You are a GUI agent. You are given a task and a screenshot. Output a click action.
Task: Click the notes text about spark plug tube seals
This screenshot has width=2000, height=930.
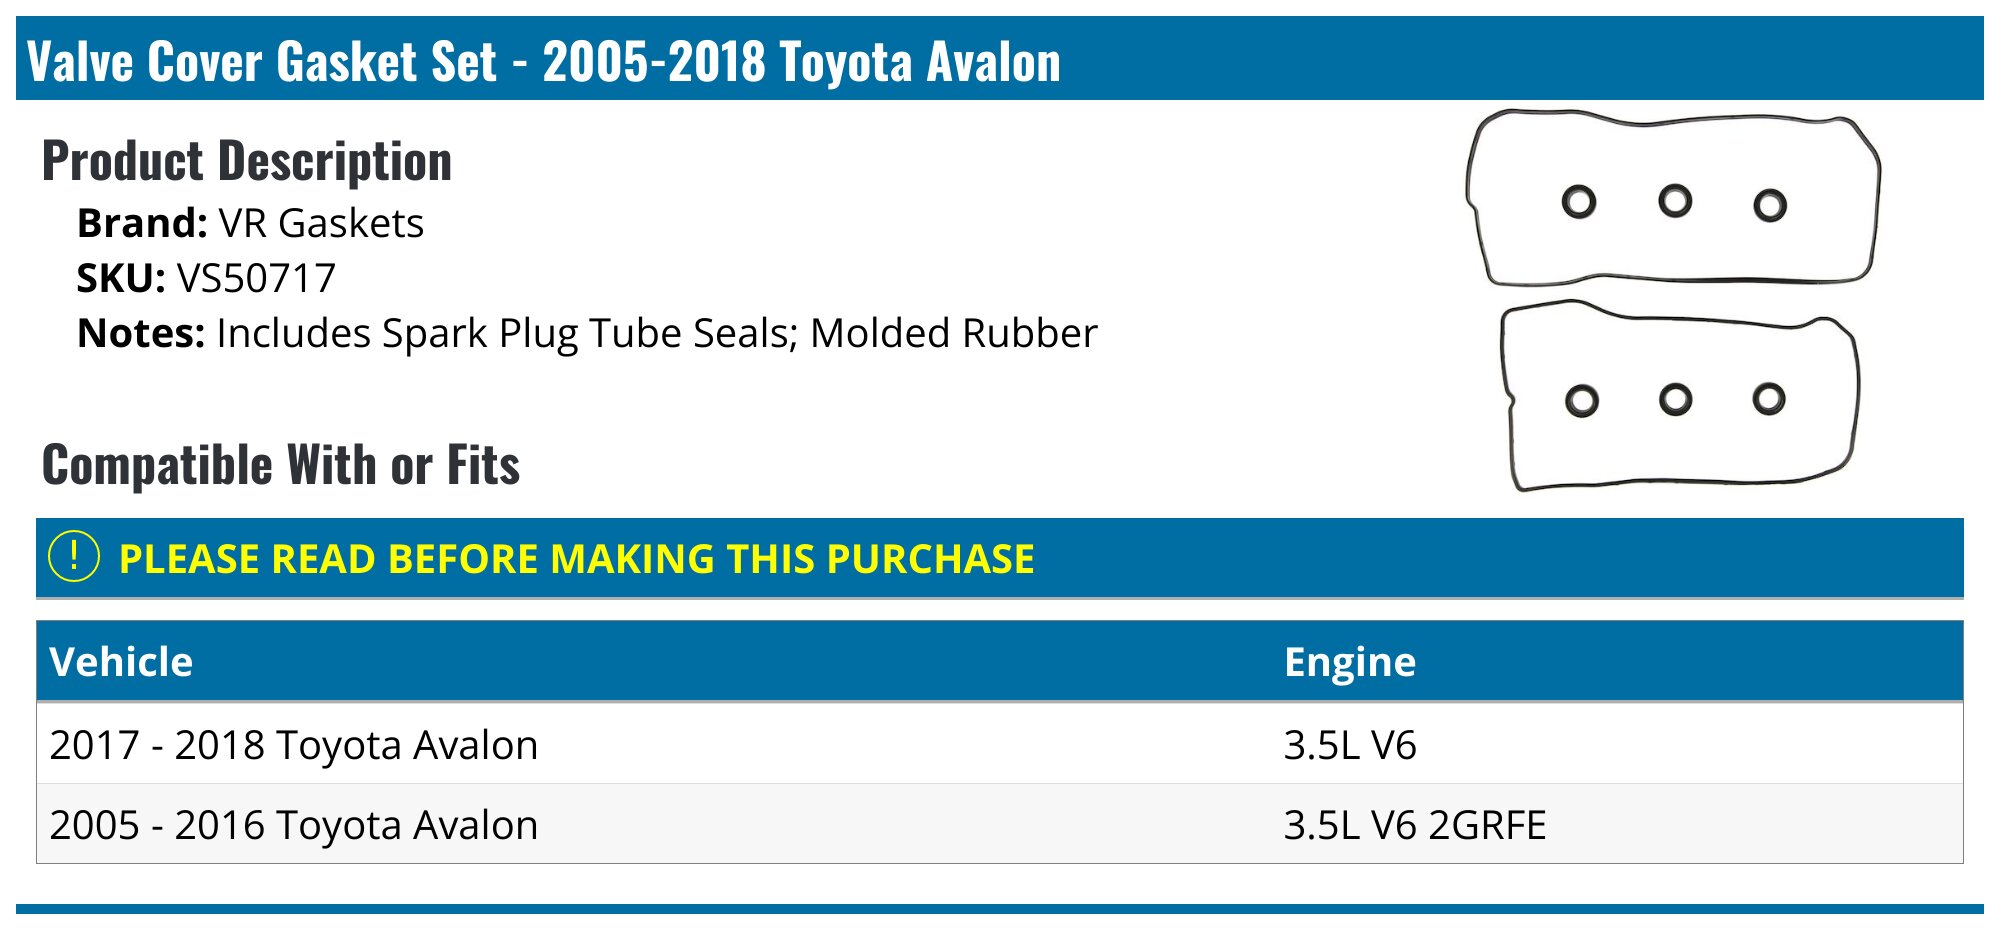(x=656, y=333)
